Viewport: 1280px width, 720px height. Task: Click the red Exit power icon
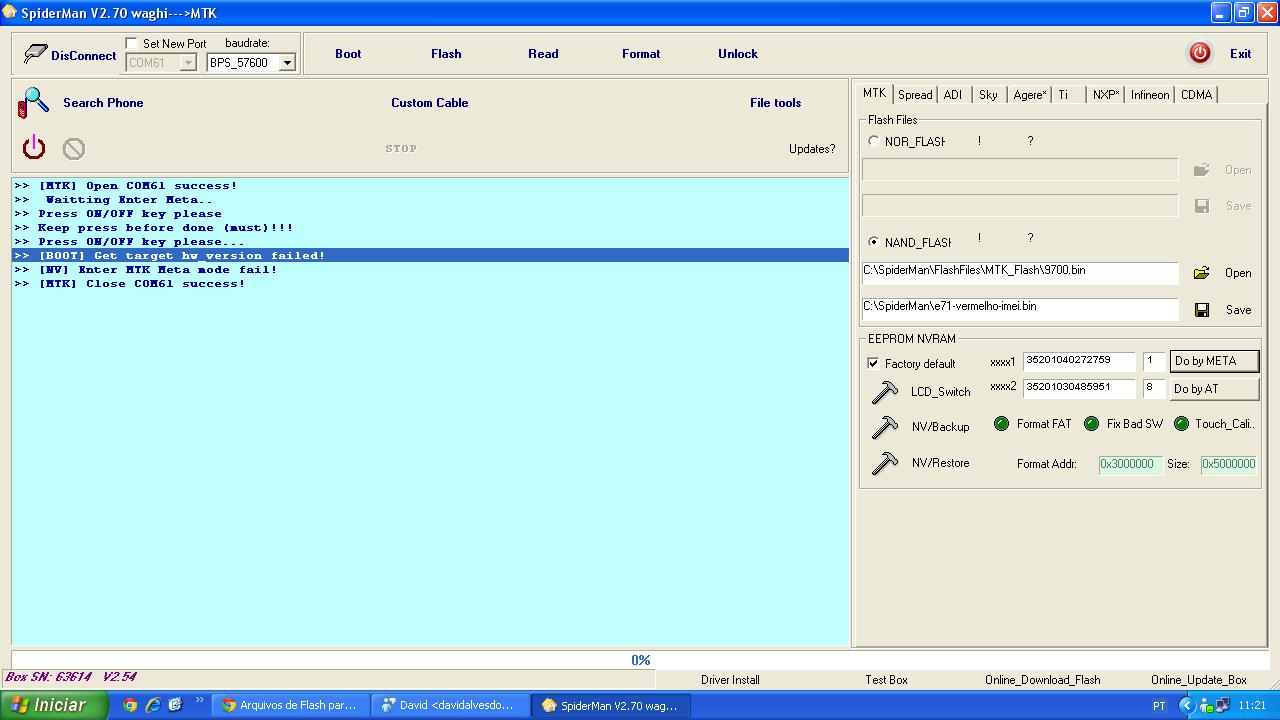pyautogui.click(x=1200, y=53)
